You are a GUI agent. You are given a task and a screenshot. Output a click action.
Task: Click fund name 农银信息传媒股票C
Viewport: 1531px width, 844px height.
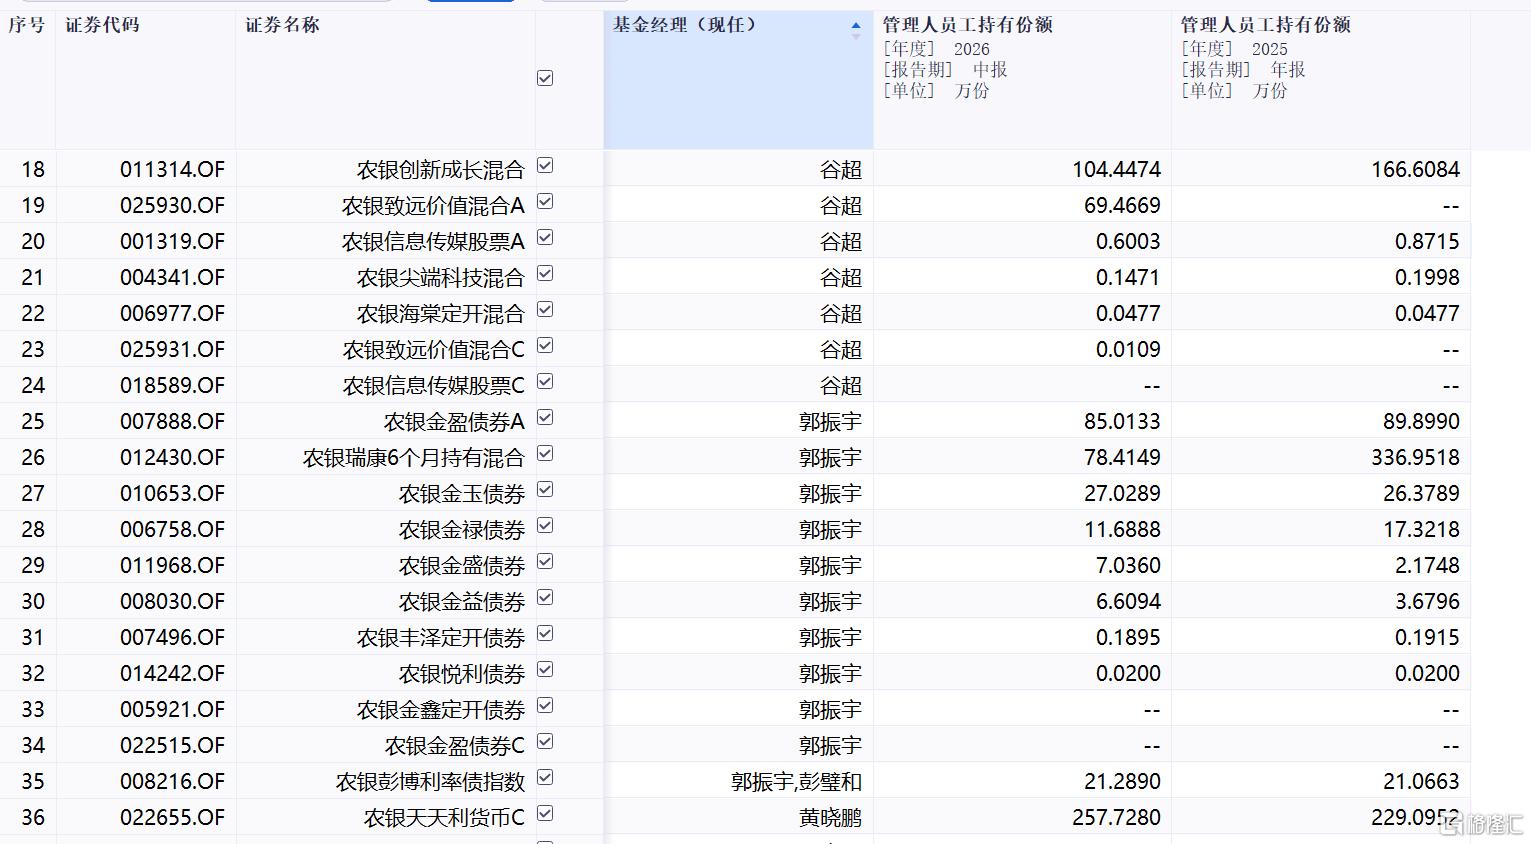tap(434, 386)
